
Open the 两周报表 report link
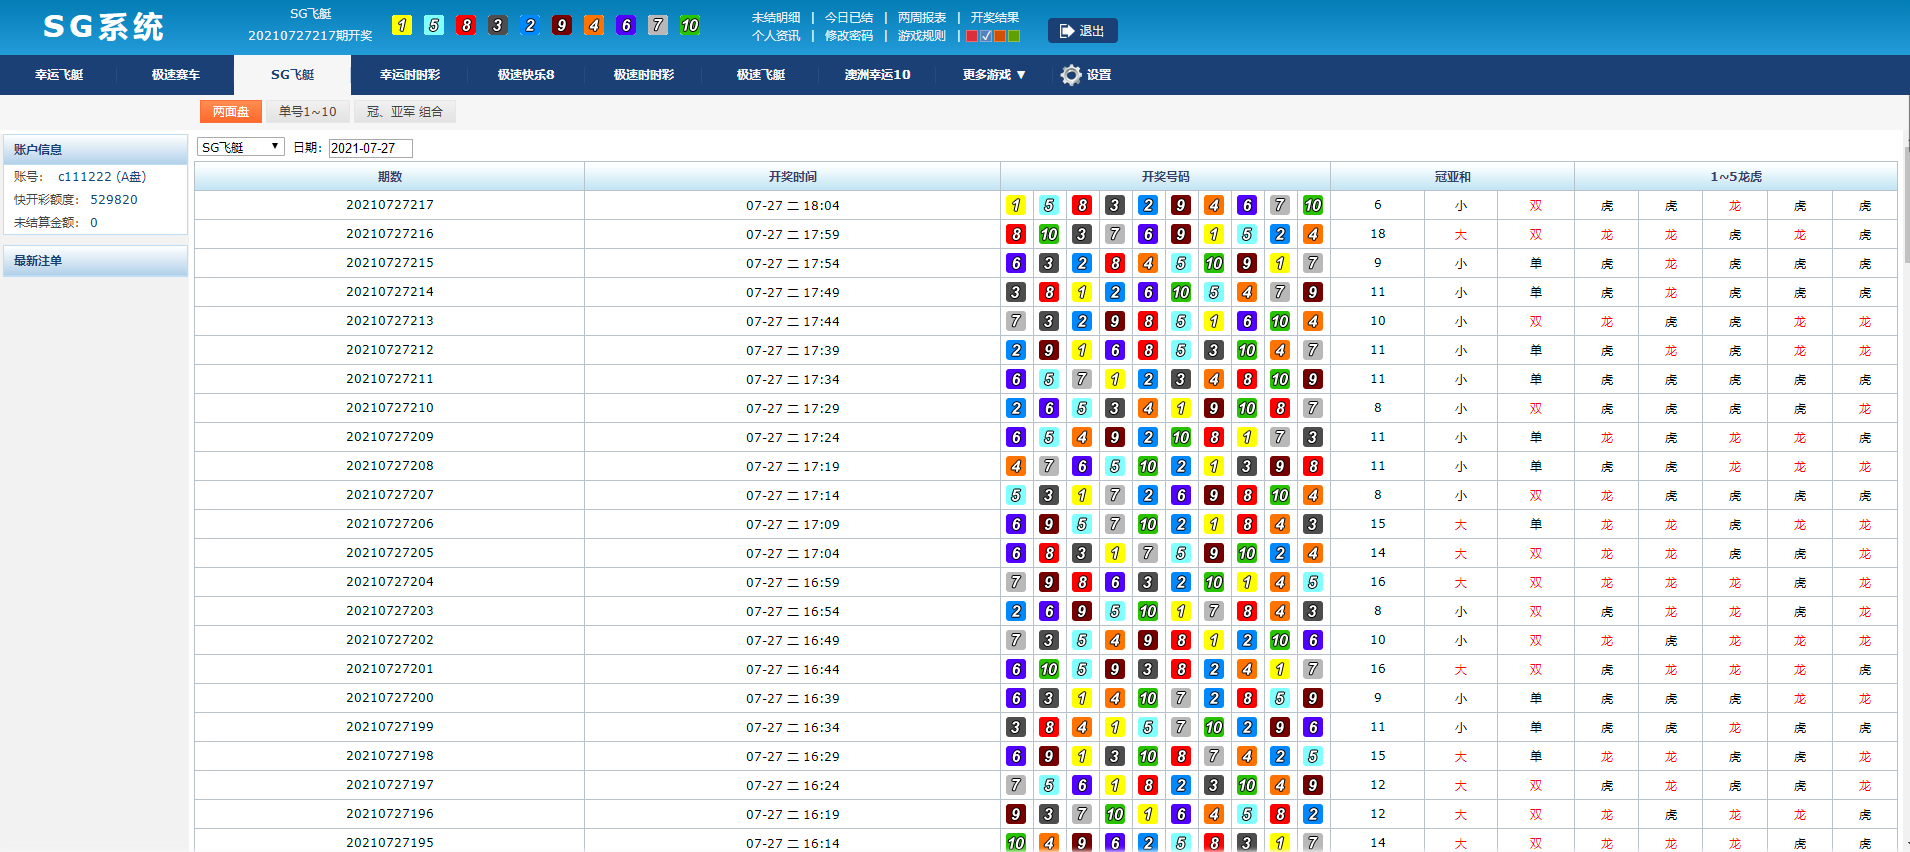[x=922, y=18]
